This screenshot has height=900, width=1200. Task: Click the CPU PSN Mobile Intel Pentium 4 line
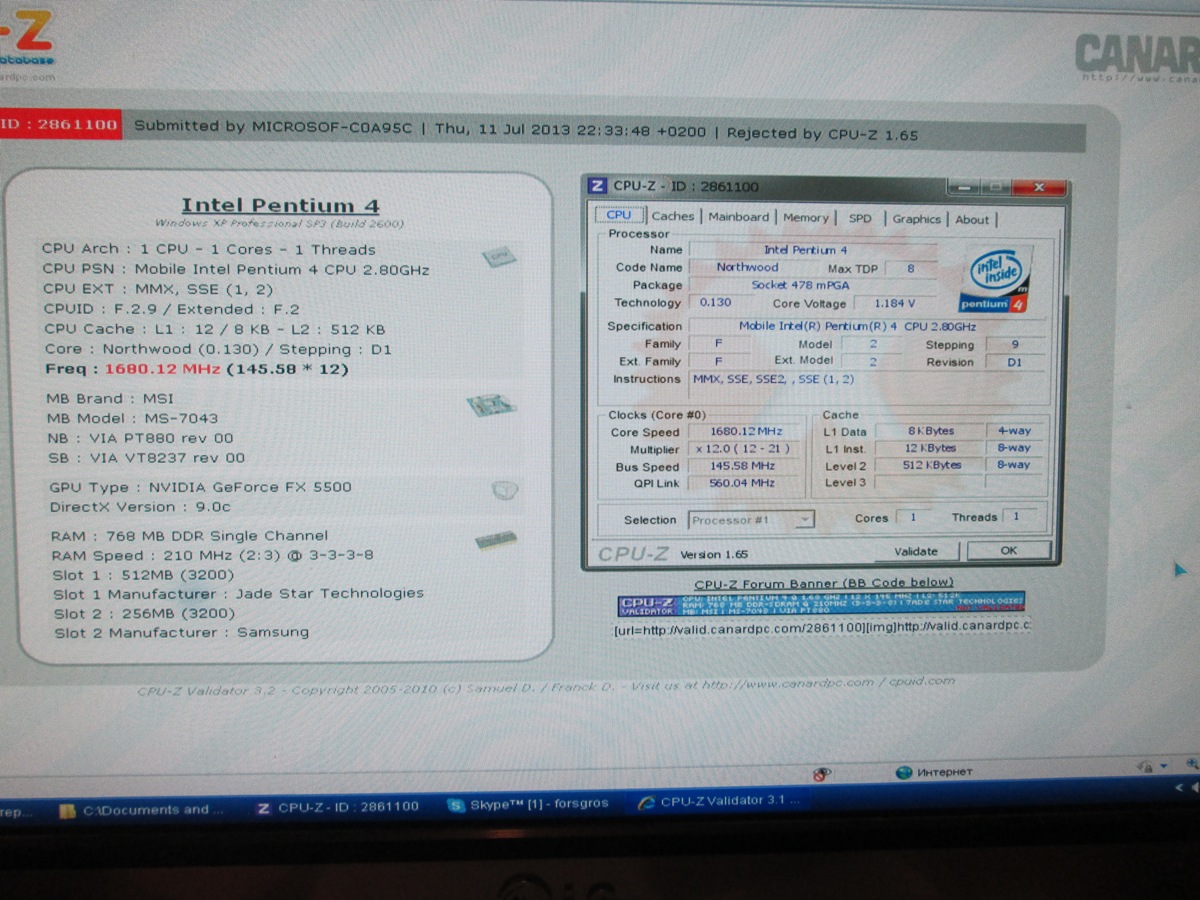pos(236,269)
